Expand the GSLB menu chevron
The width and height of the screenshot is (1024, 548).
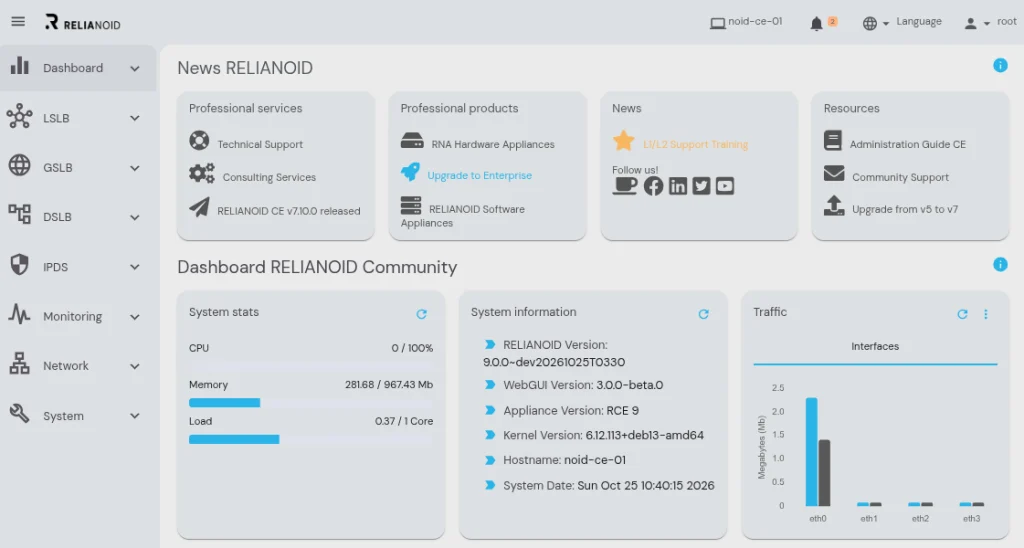(135, 168)
